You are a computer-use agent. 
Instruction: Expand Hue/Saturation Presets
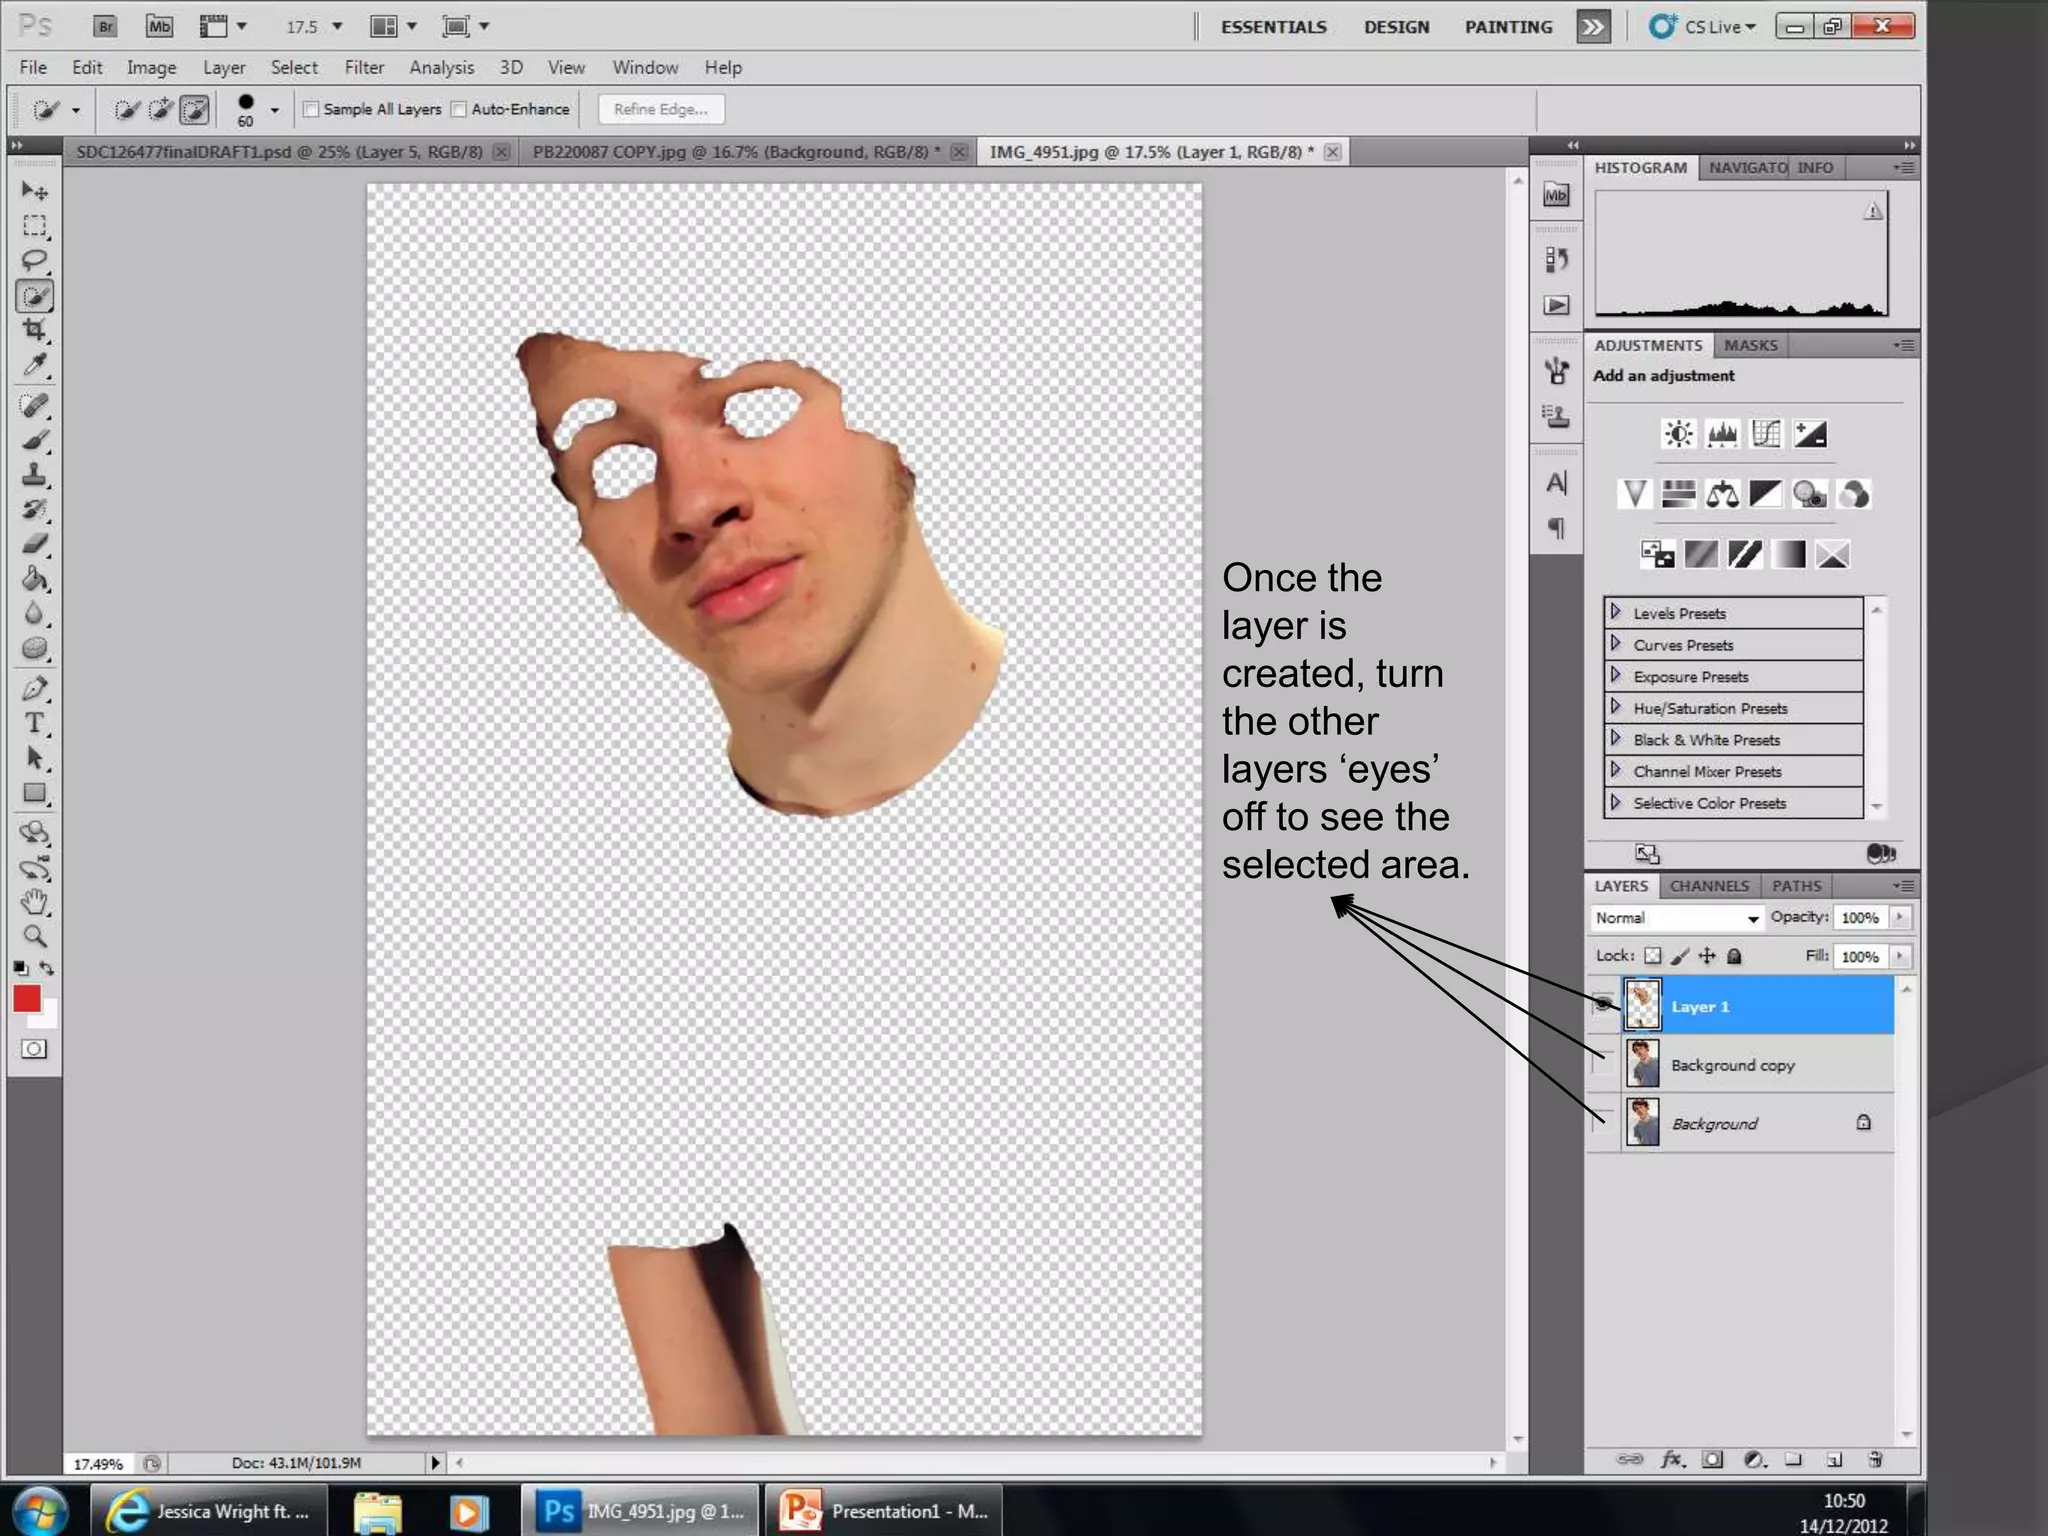point(1615,707)
